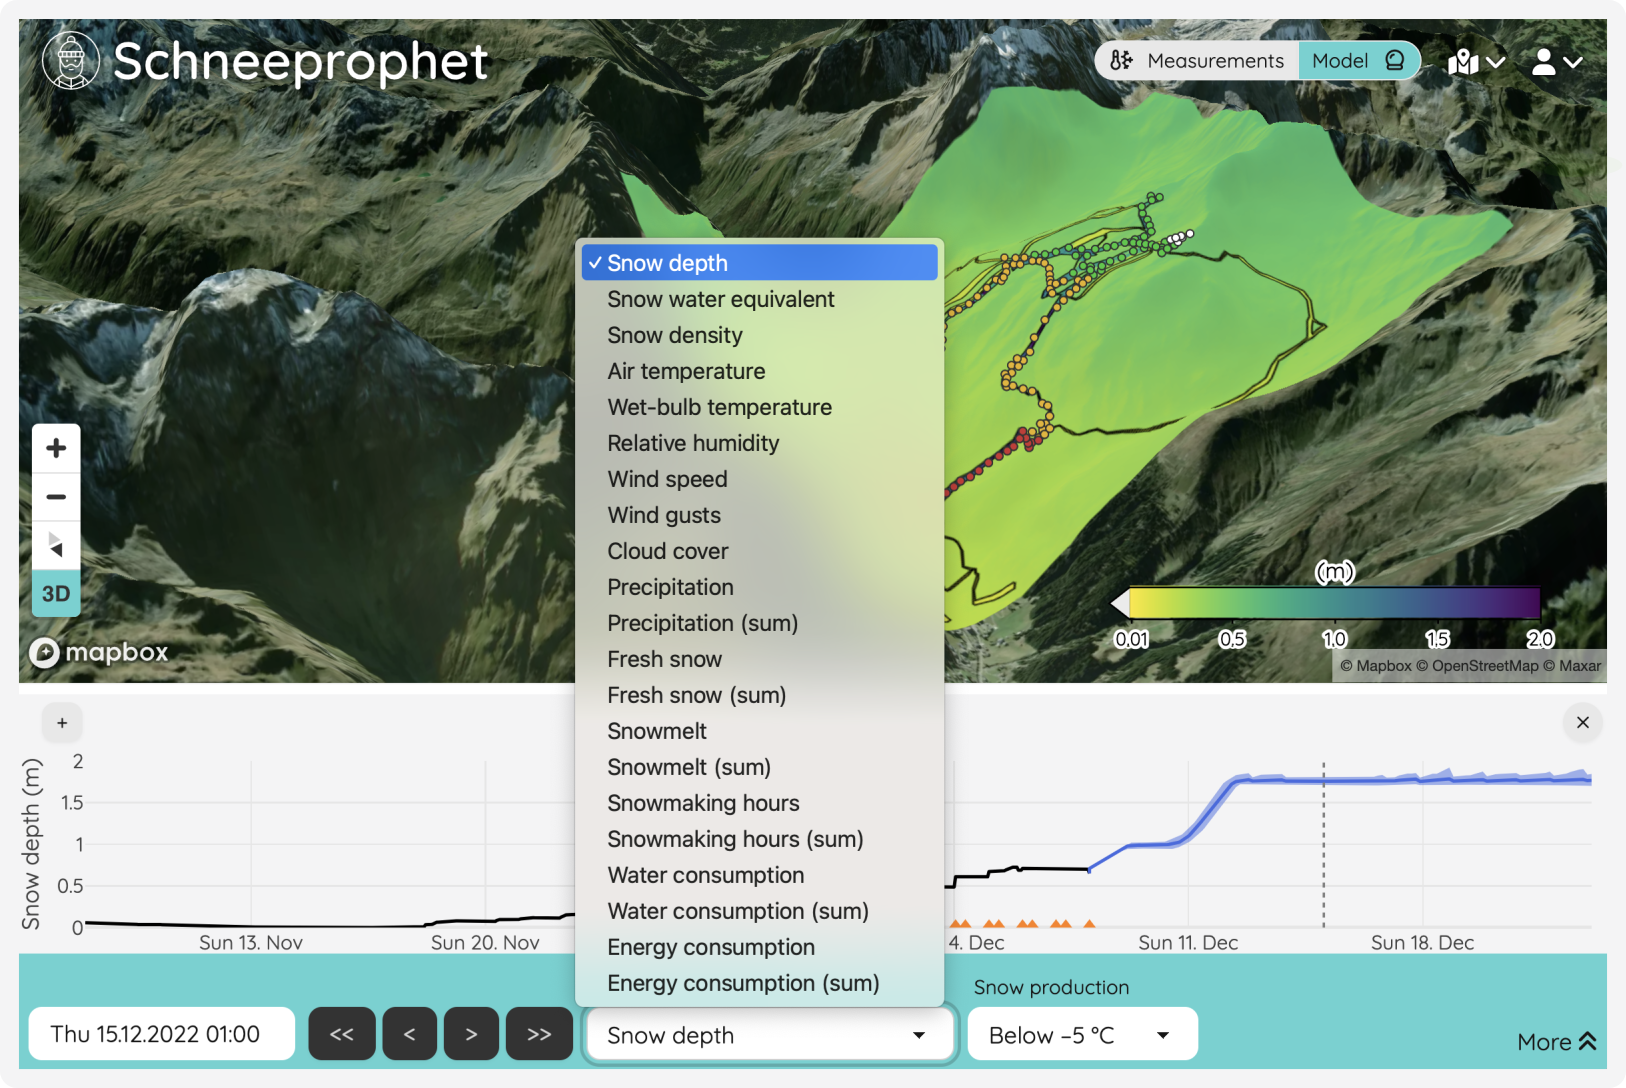The width and height of the screenshot is (1626, 1088).
Task: Toggle the 3D map view
Action: (x=56, y=594)
